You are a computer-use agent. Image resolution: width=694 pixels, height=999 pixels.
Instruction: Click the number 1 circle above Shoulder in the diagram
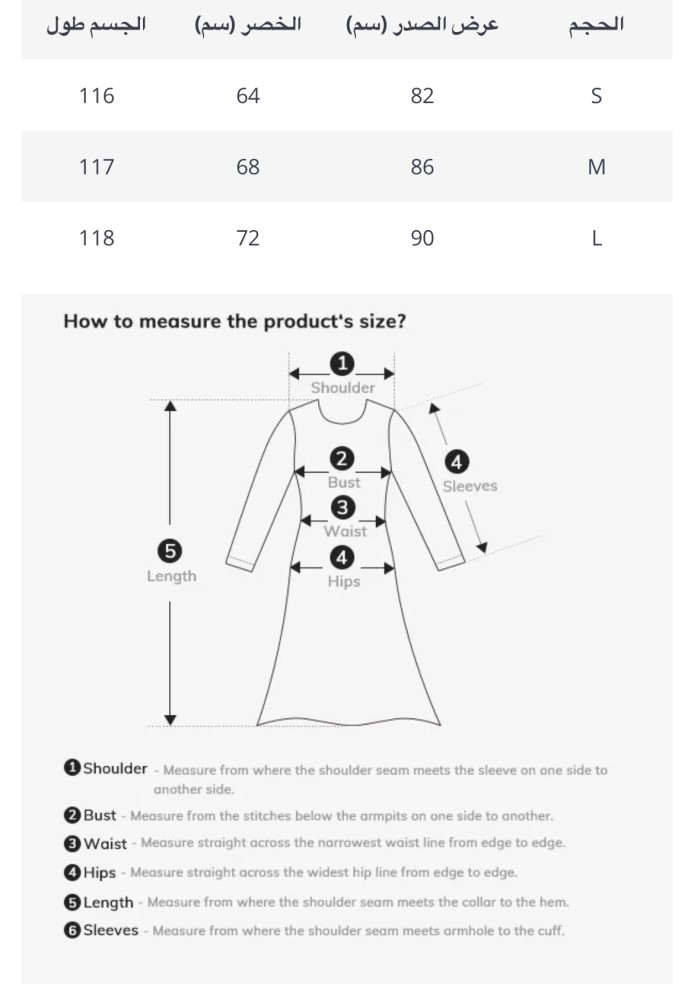342,364
